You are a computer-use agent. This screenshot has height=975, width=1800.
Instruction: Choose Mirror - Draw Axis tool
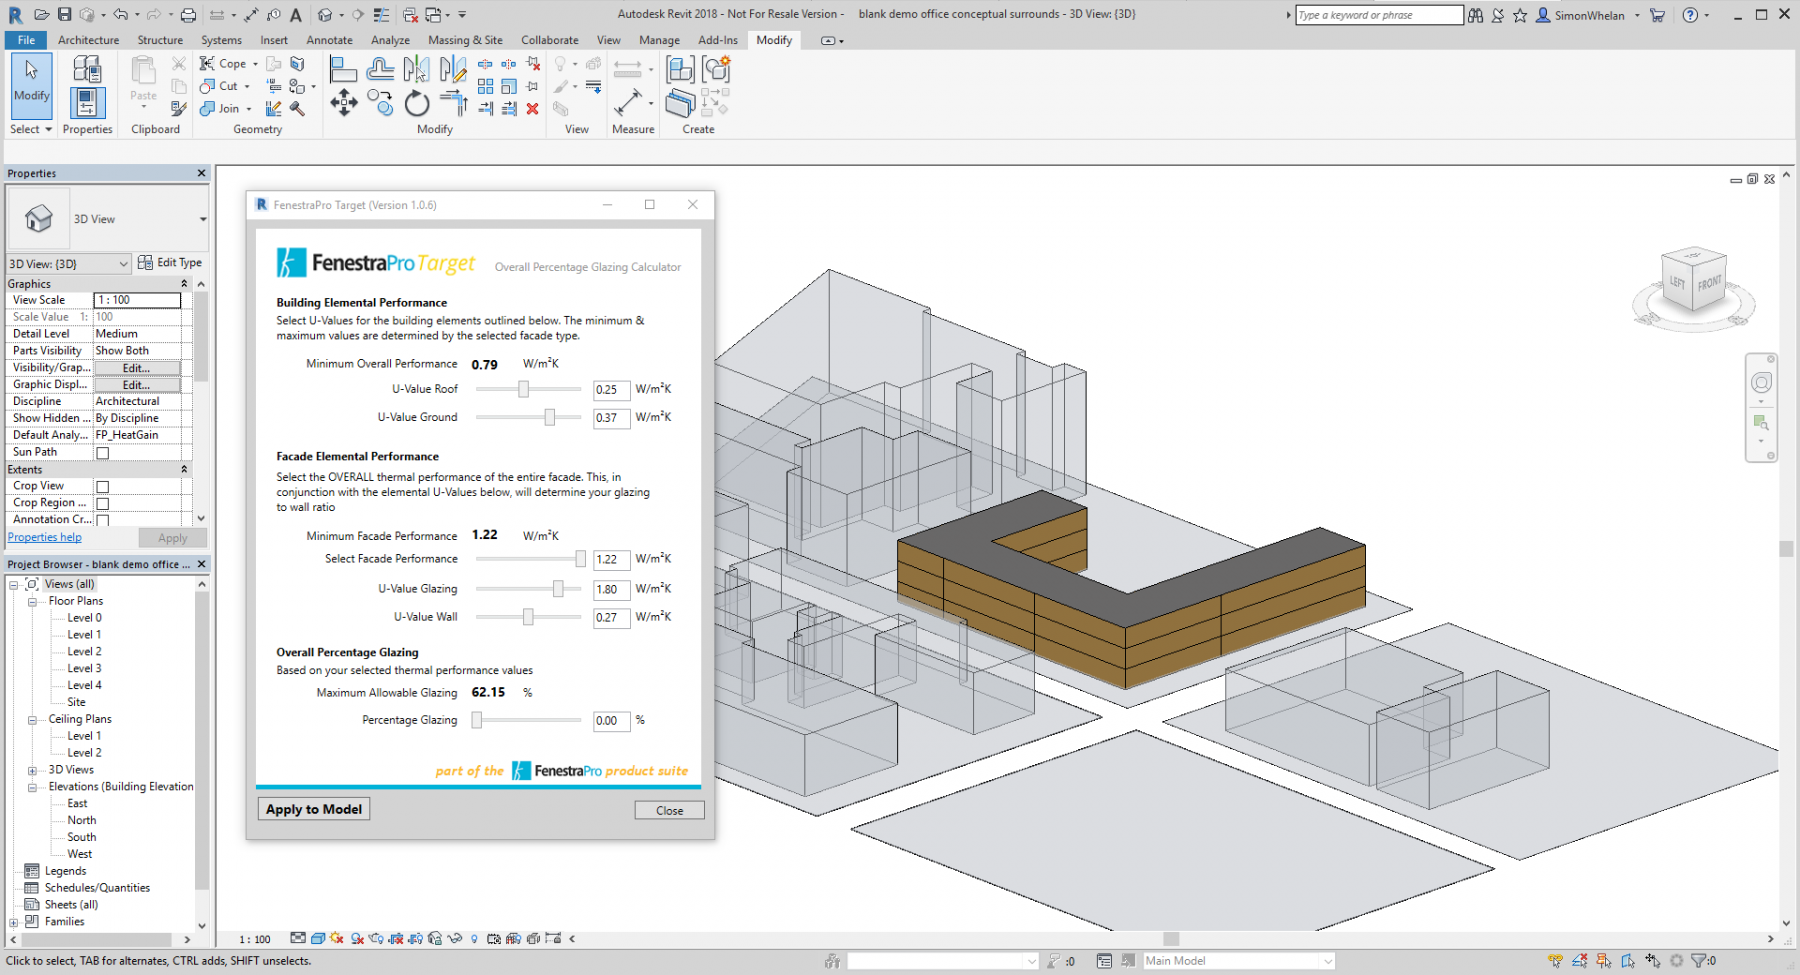click(x=453, y=70)
